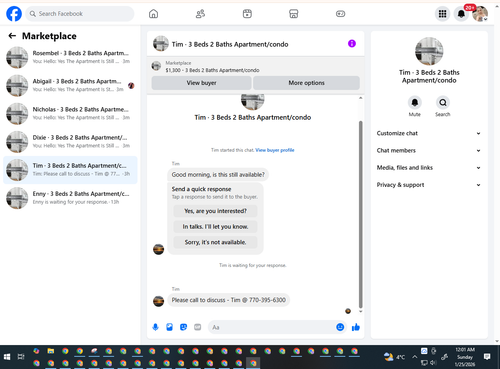
Task: Send a thumbs-up like
Action: click(x=356, y=327)
